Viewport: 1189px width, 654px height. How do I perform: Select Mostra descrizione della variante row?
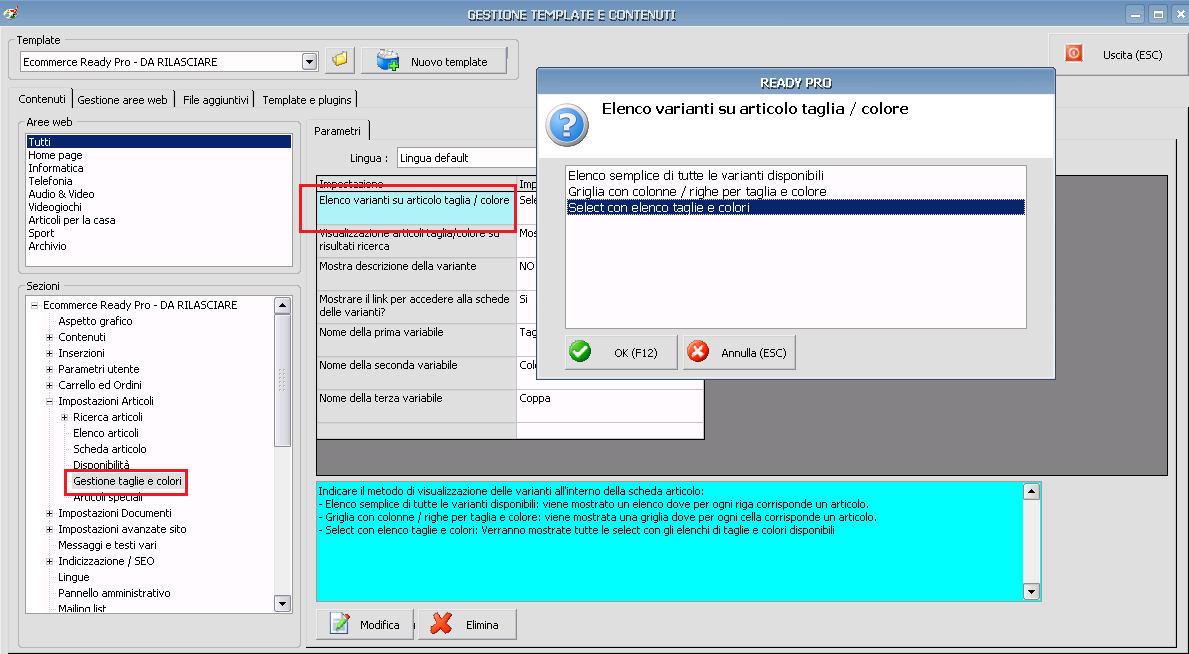click(416, 274)
